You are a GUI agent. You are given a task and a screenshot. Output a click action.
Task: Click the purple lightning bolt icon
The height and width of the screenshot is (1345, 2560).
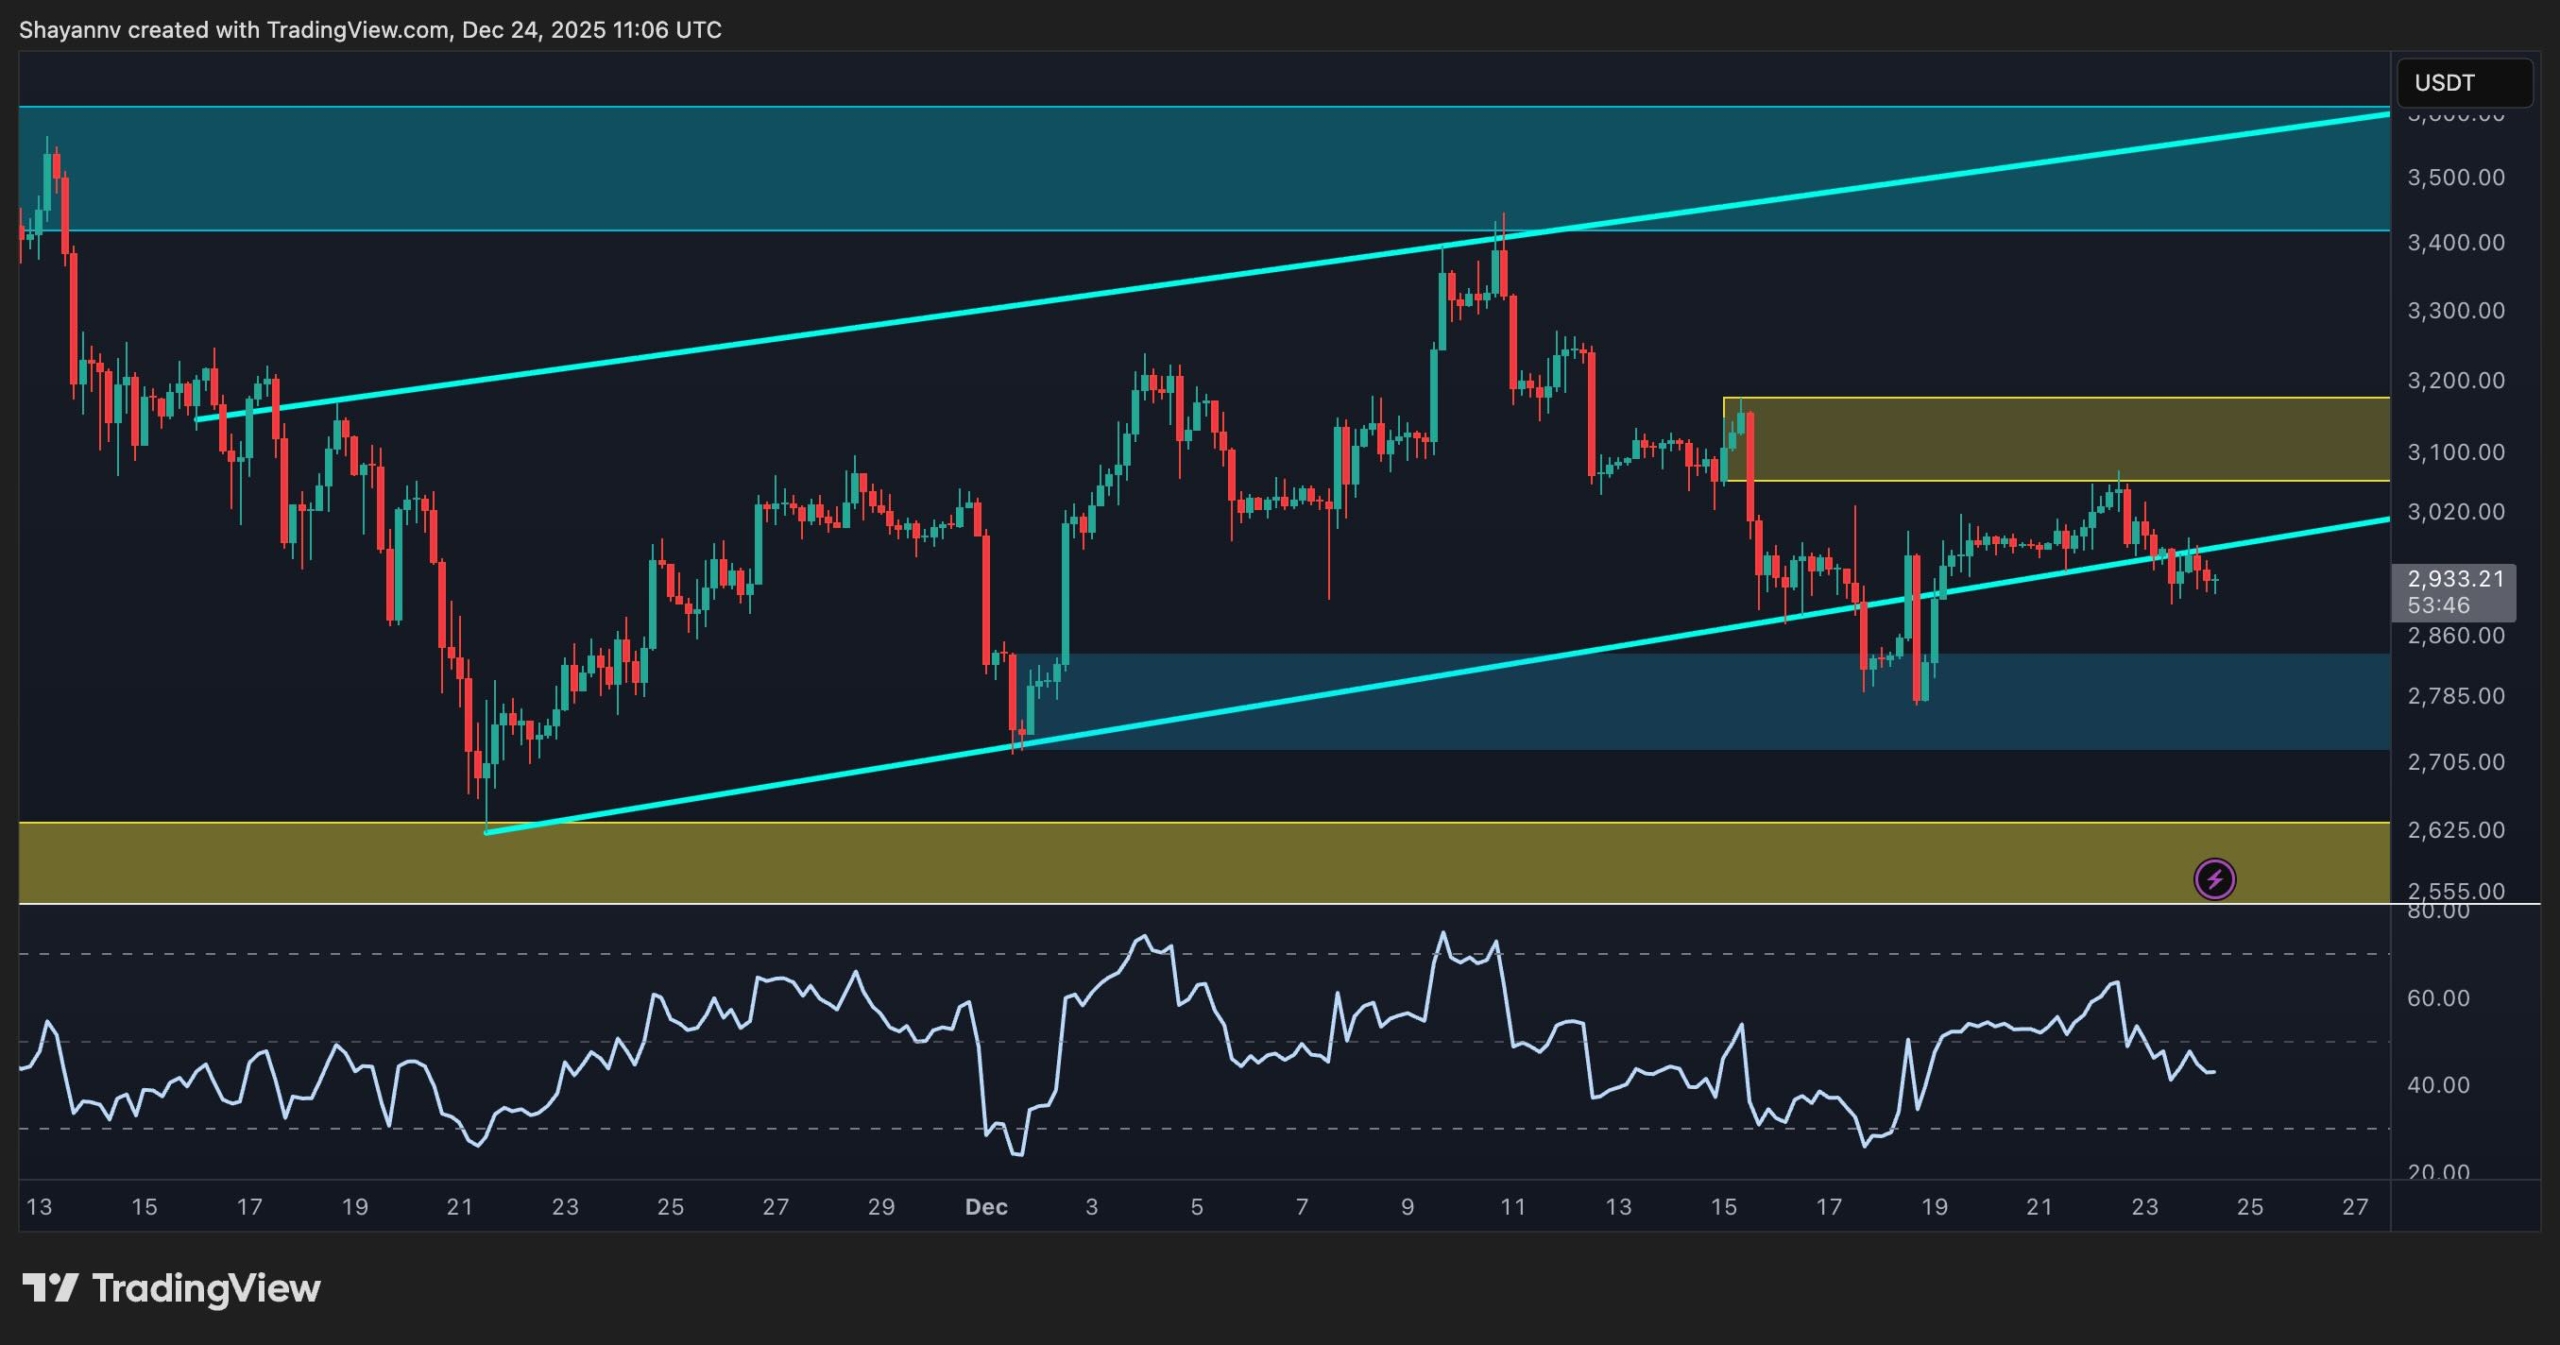(x=2214, y=879)
